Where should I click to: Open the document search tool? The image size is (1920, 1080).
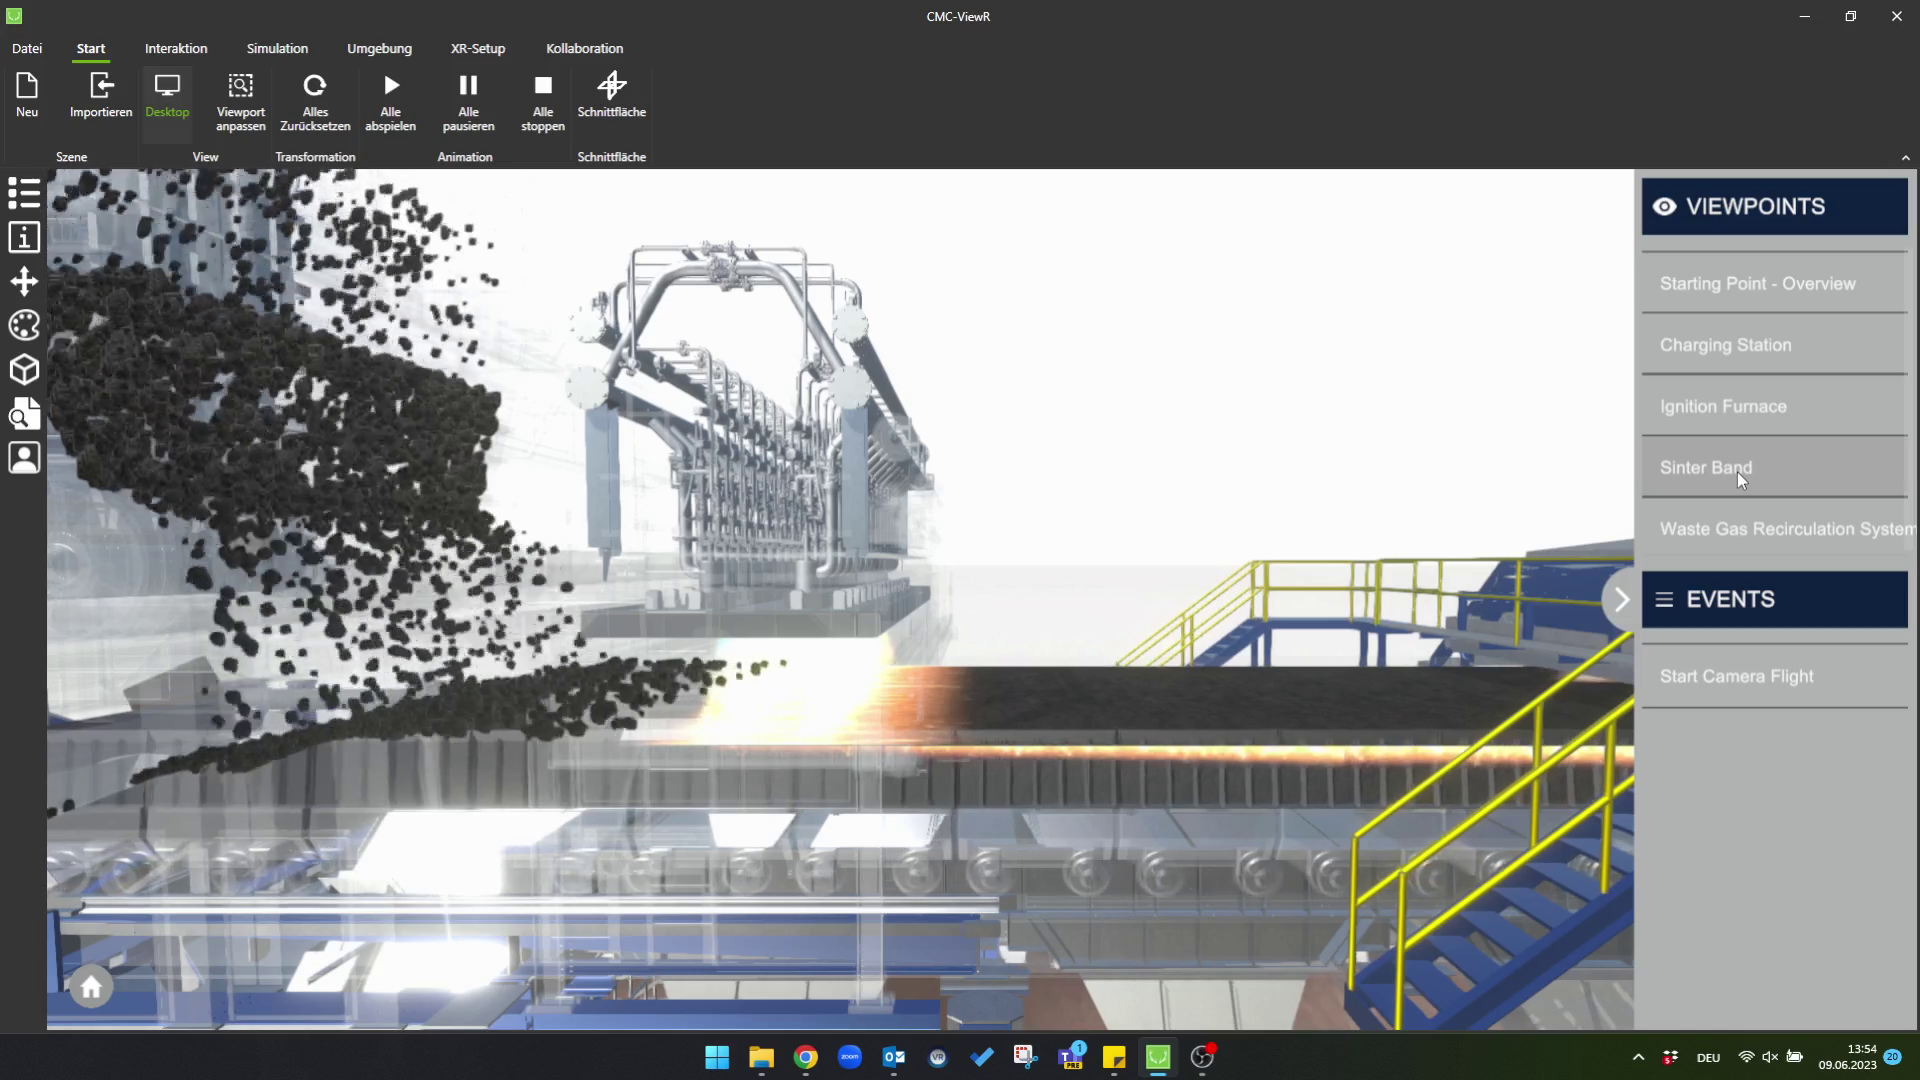click(x=24, y=413)
